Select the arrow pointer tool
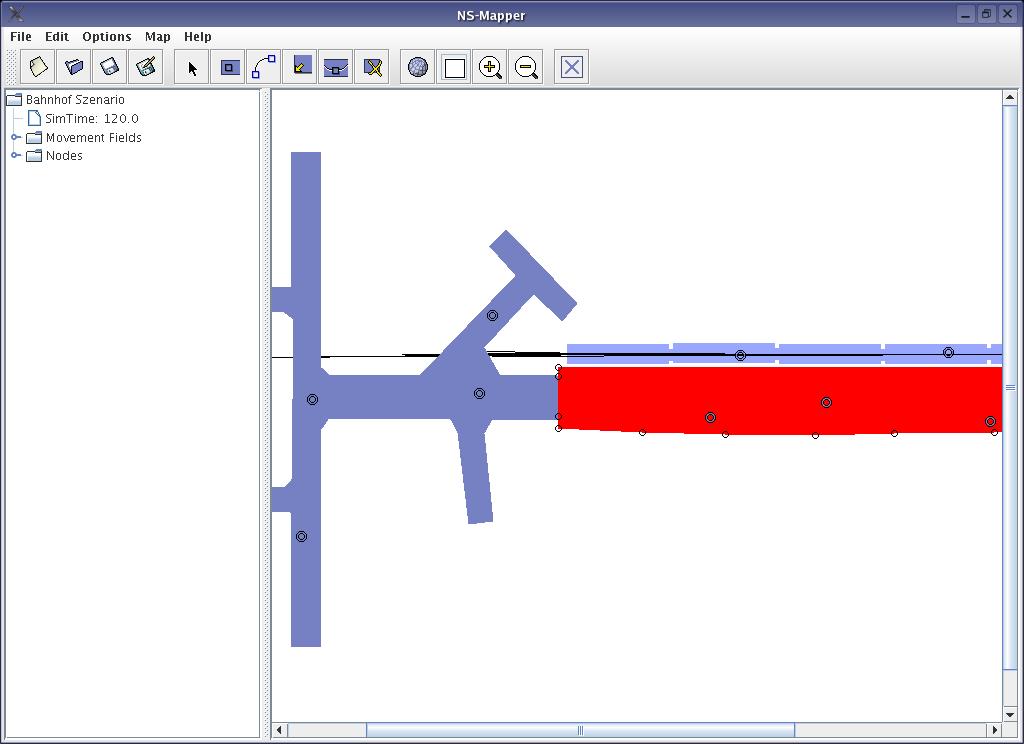This screenshot has height=744, width=1024. click(x=192, y=67)
